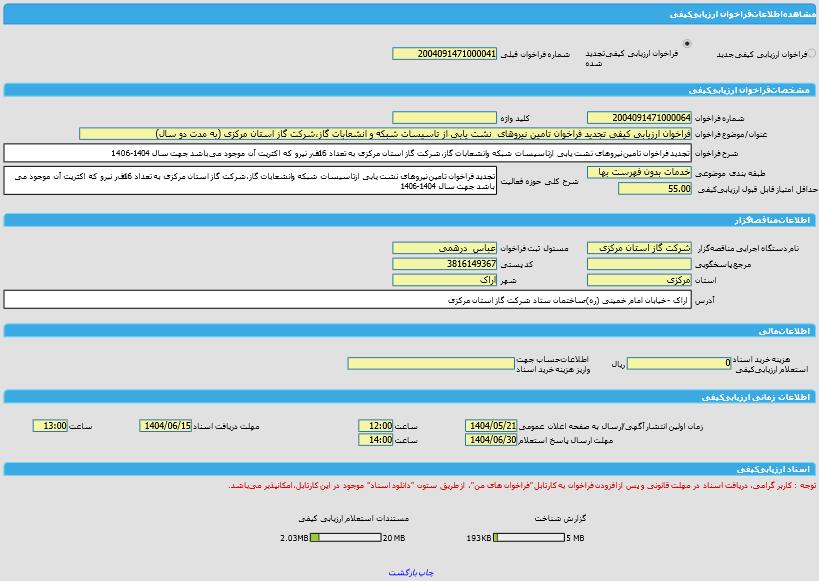Image resolution: width=819 pixels, height=581 pixels.
Task: Click the 'مسئول ثبت فراخوان' field
Action: pos(444,248)
